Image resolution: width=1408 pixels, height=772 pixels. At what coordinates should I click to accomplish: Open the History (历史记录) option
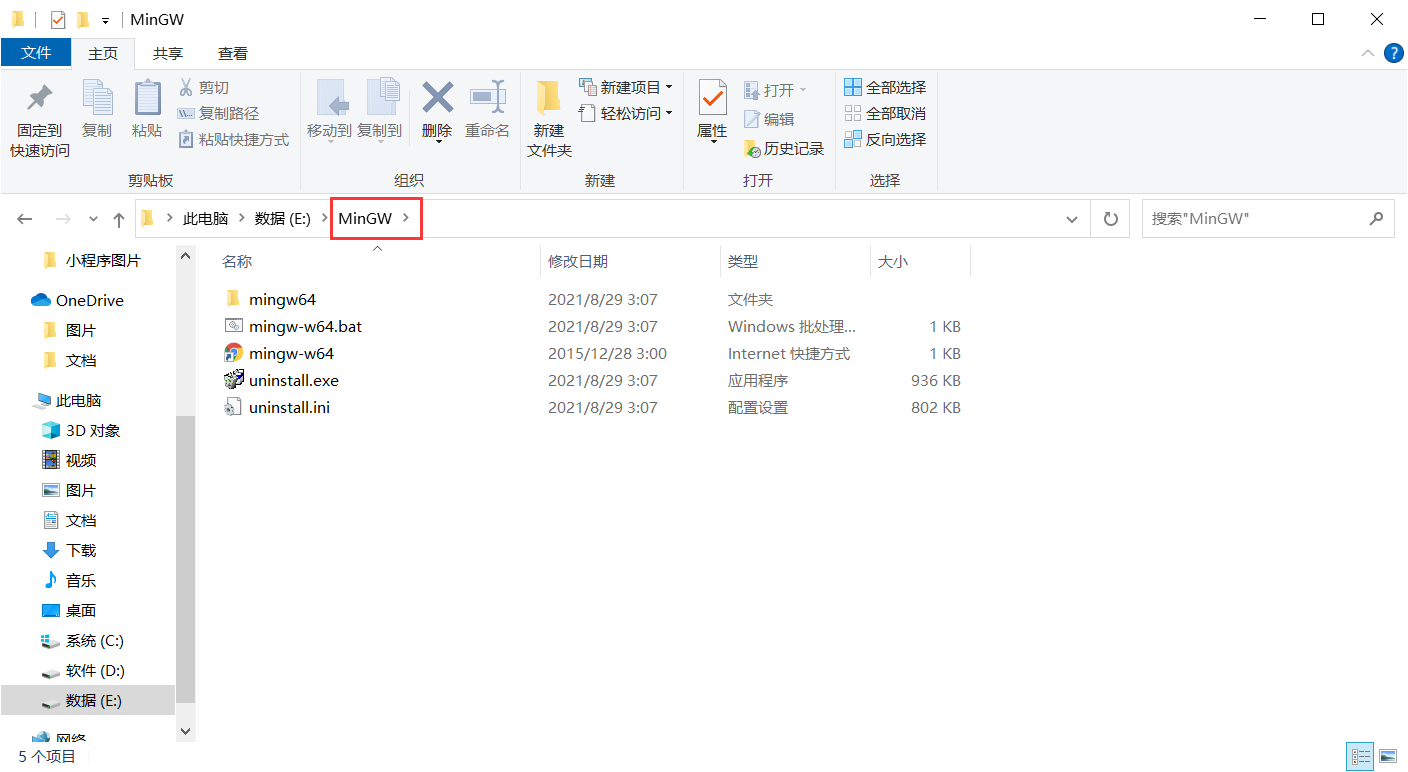point(784,149)
